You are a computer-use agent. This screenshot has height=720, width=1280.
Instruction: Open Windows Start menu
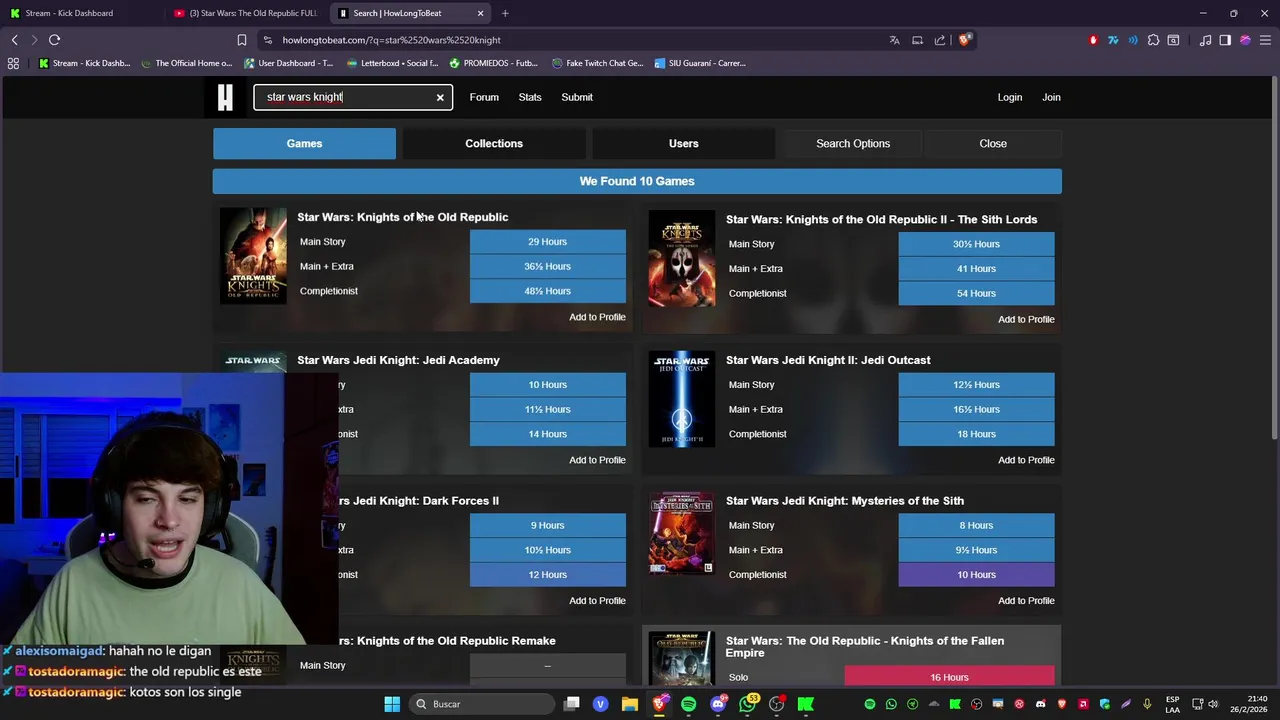[392, 704]
